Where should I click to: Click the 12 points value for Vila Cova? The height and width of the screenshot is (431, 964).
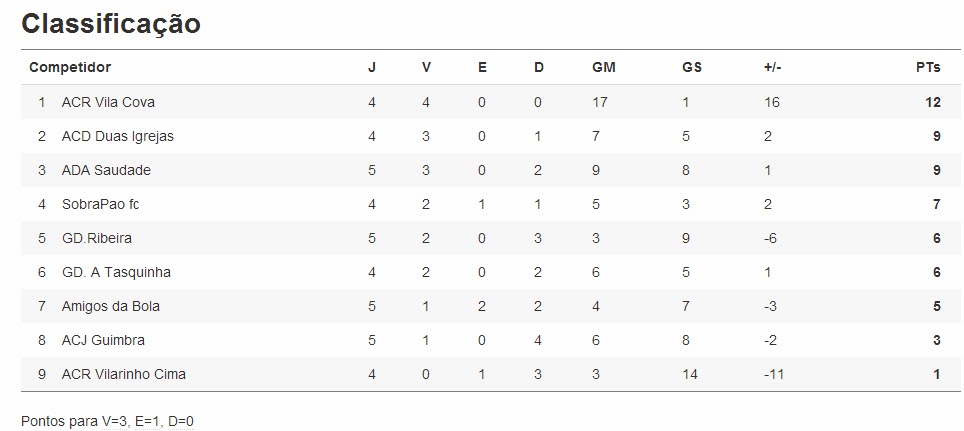pos(933,102)
